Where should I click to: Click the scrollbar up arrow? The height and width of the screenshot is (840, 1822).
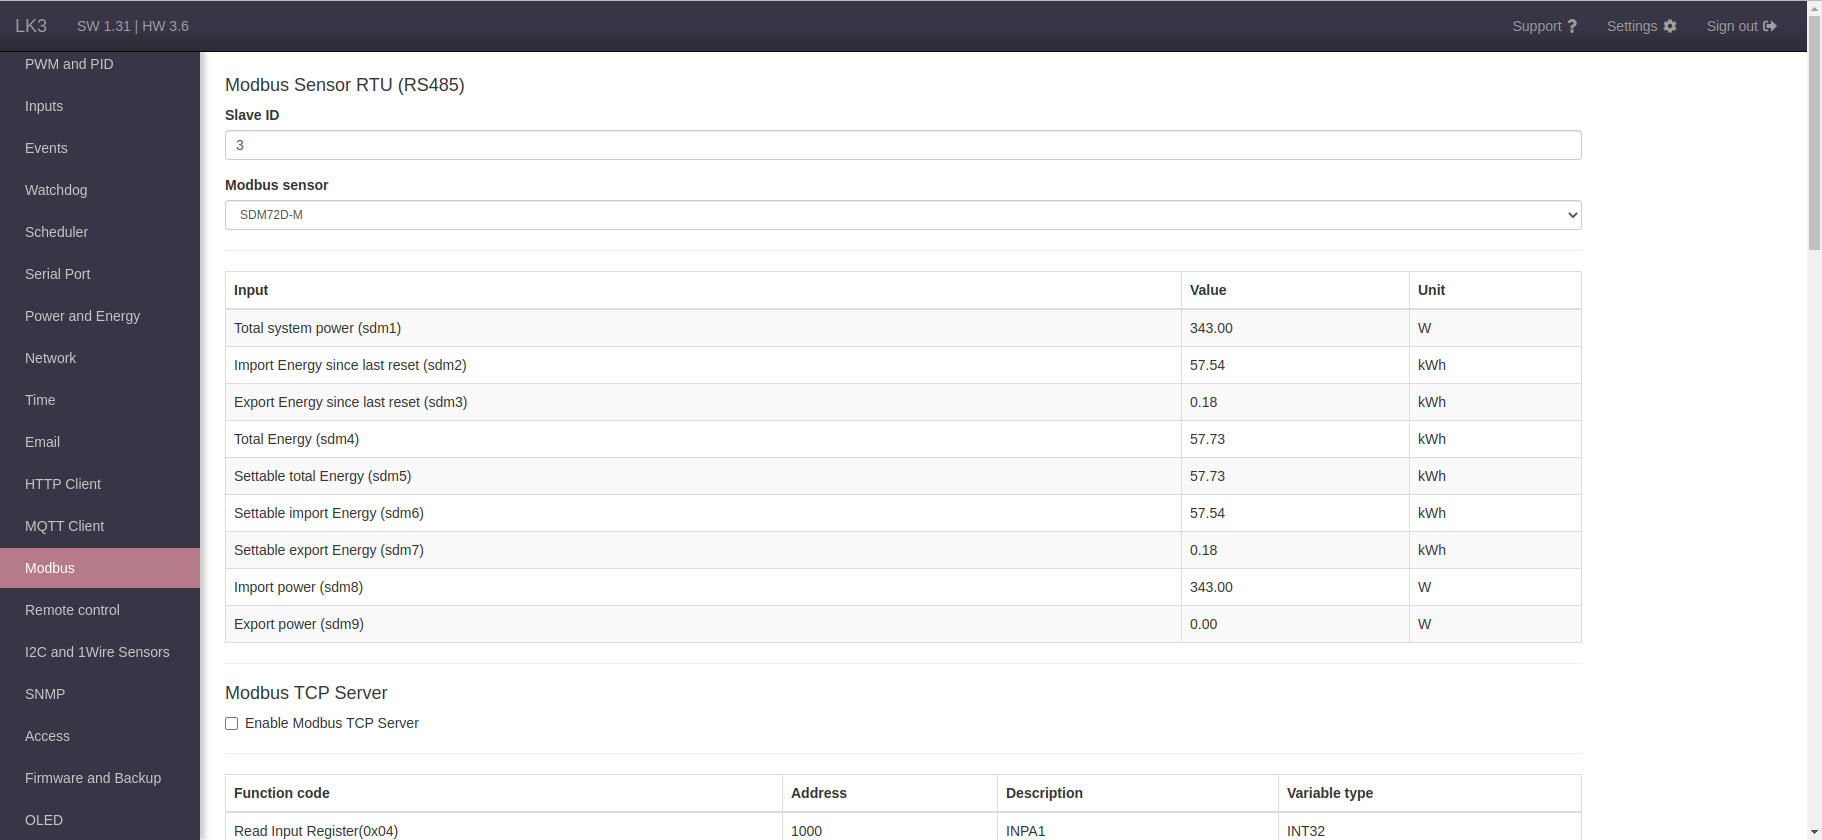[x=1814, y=7]
